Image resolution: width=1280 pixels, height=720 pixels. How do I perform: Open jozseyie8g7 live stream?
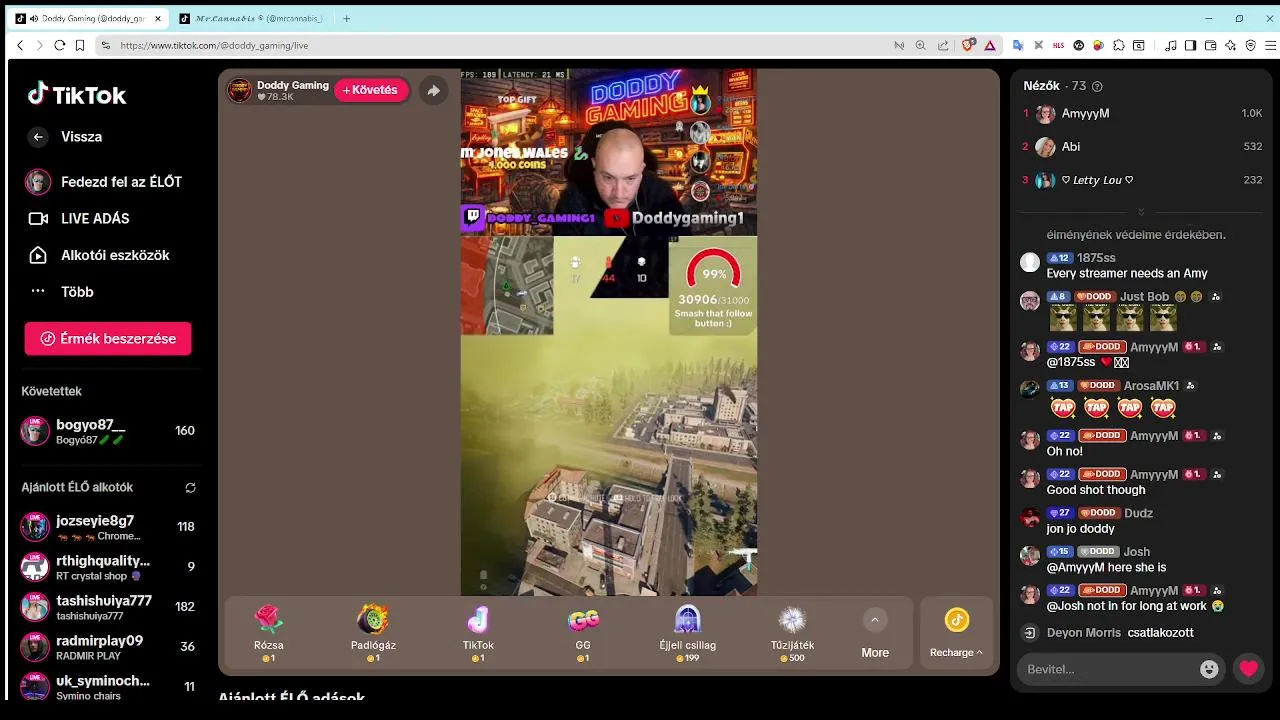pos(108,527)
